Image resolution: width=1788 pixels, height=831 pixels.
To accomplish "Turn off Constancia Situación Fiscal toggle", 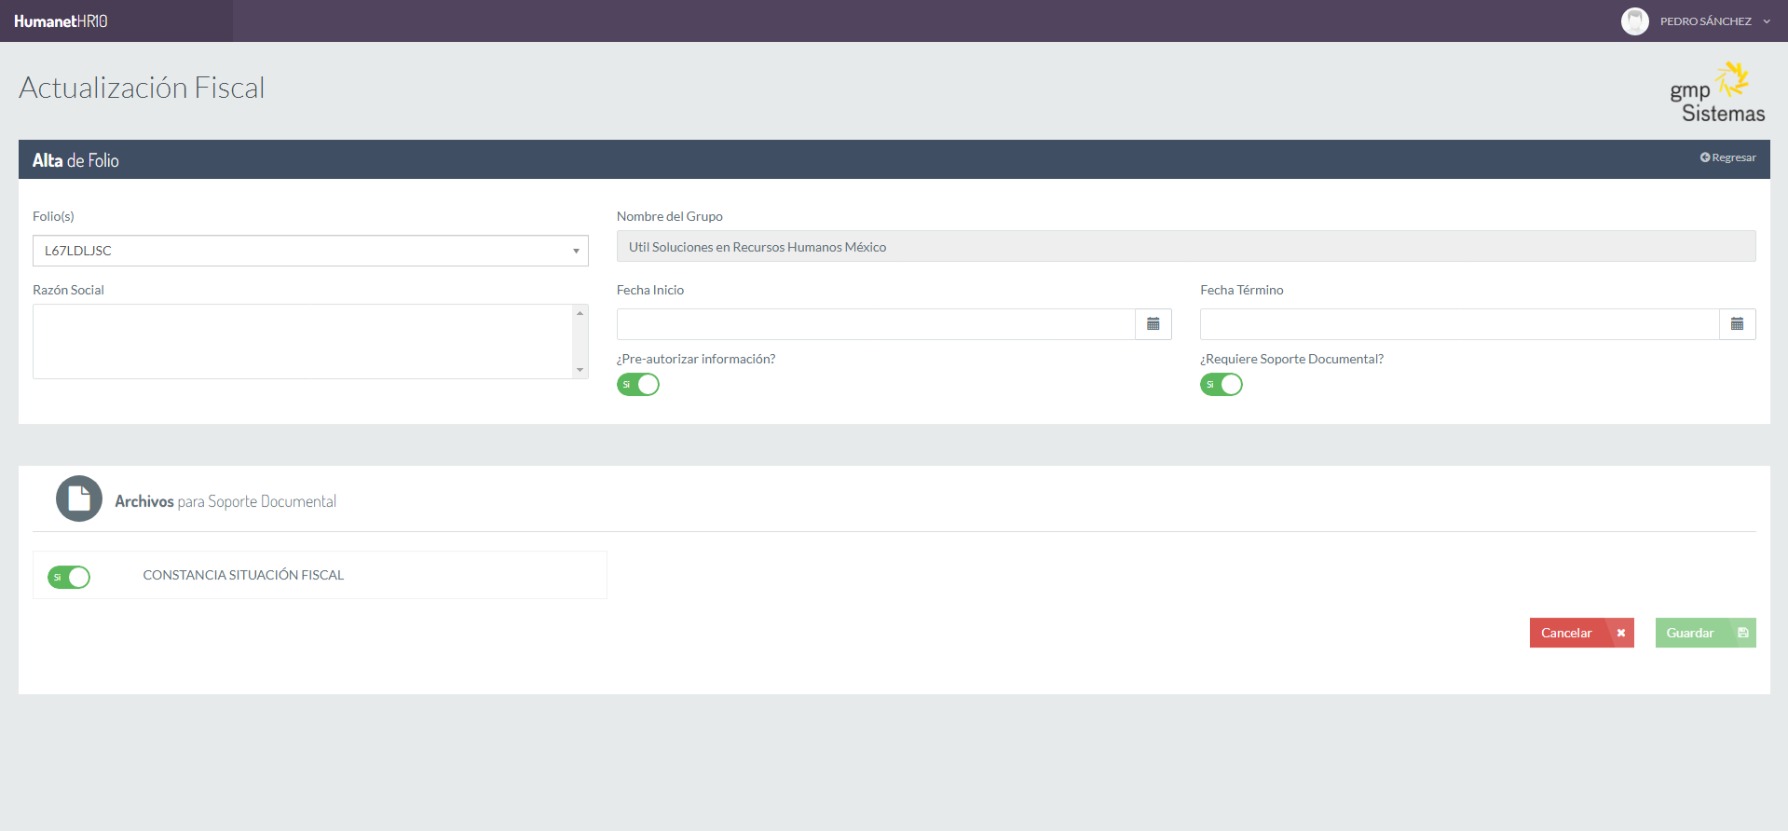I will tap(69, 577).
